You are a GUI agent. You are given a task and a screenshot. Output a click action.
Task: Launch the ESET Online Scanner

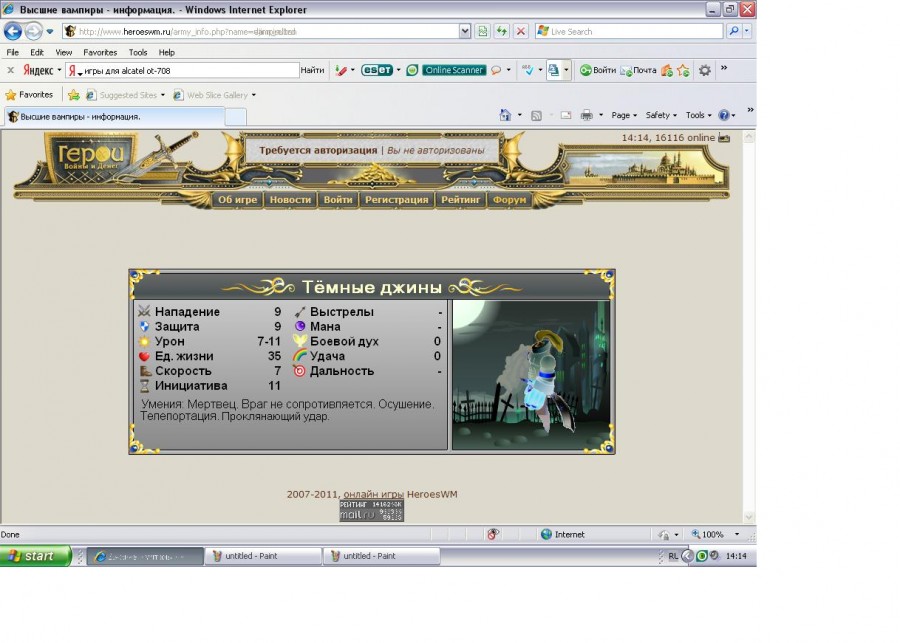tap(453, 70)
